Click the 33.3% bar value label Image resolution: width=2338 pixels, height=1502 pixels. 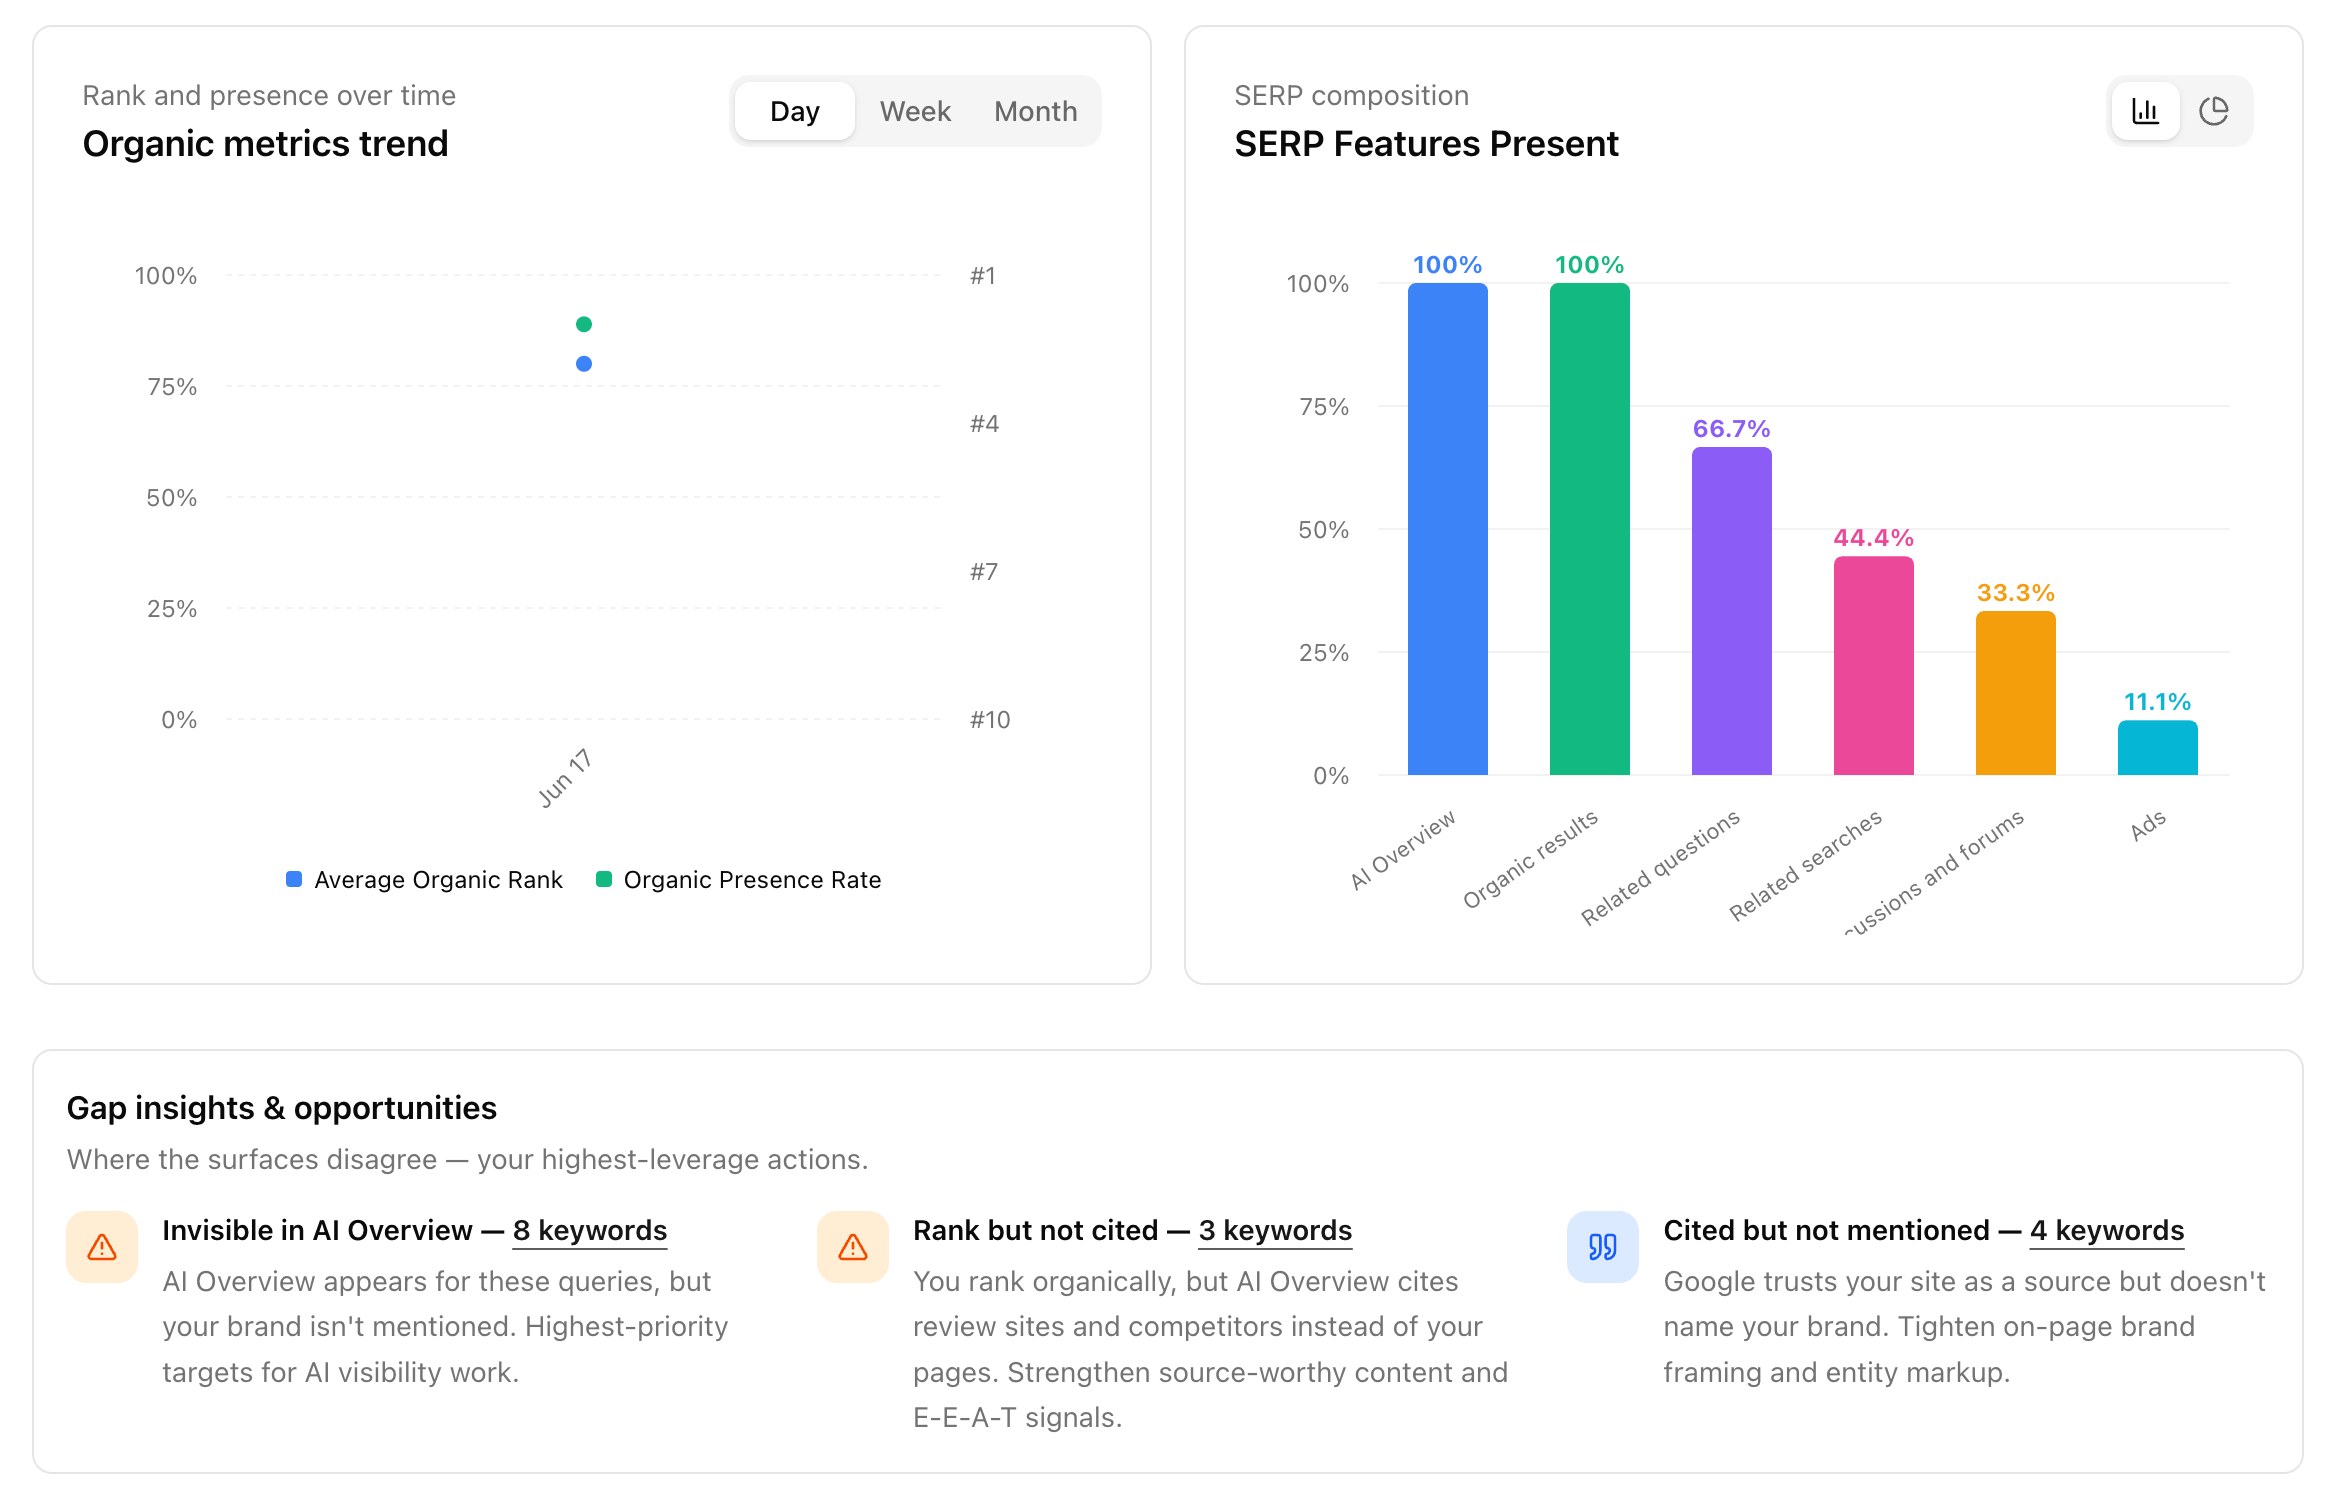click(x=2016, y=593)
